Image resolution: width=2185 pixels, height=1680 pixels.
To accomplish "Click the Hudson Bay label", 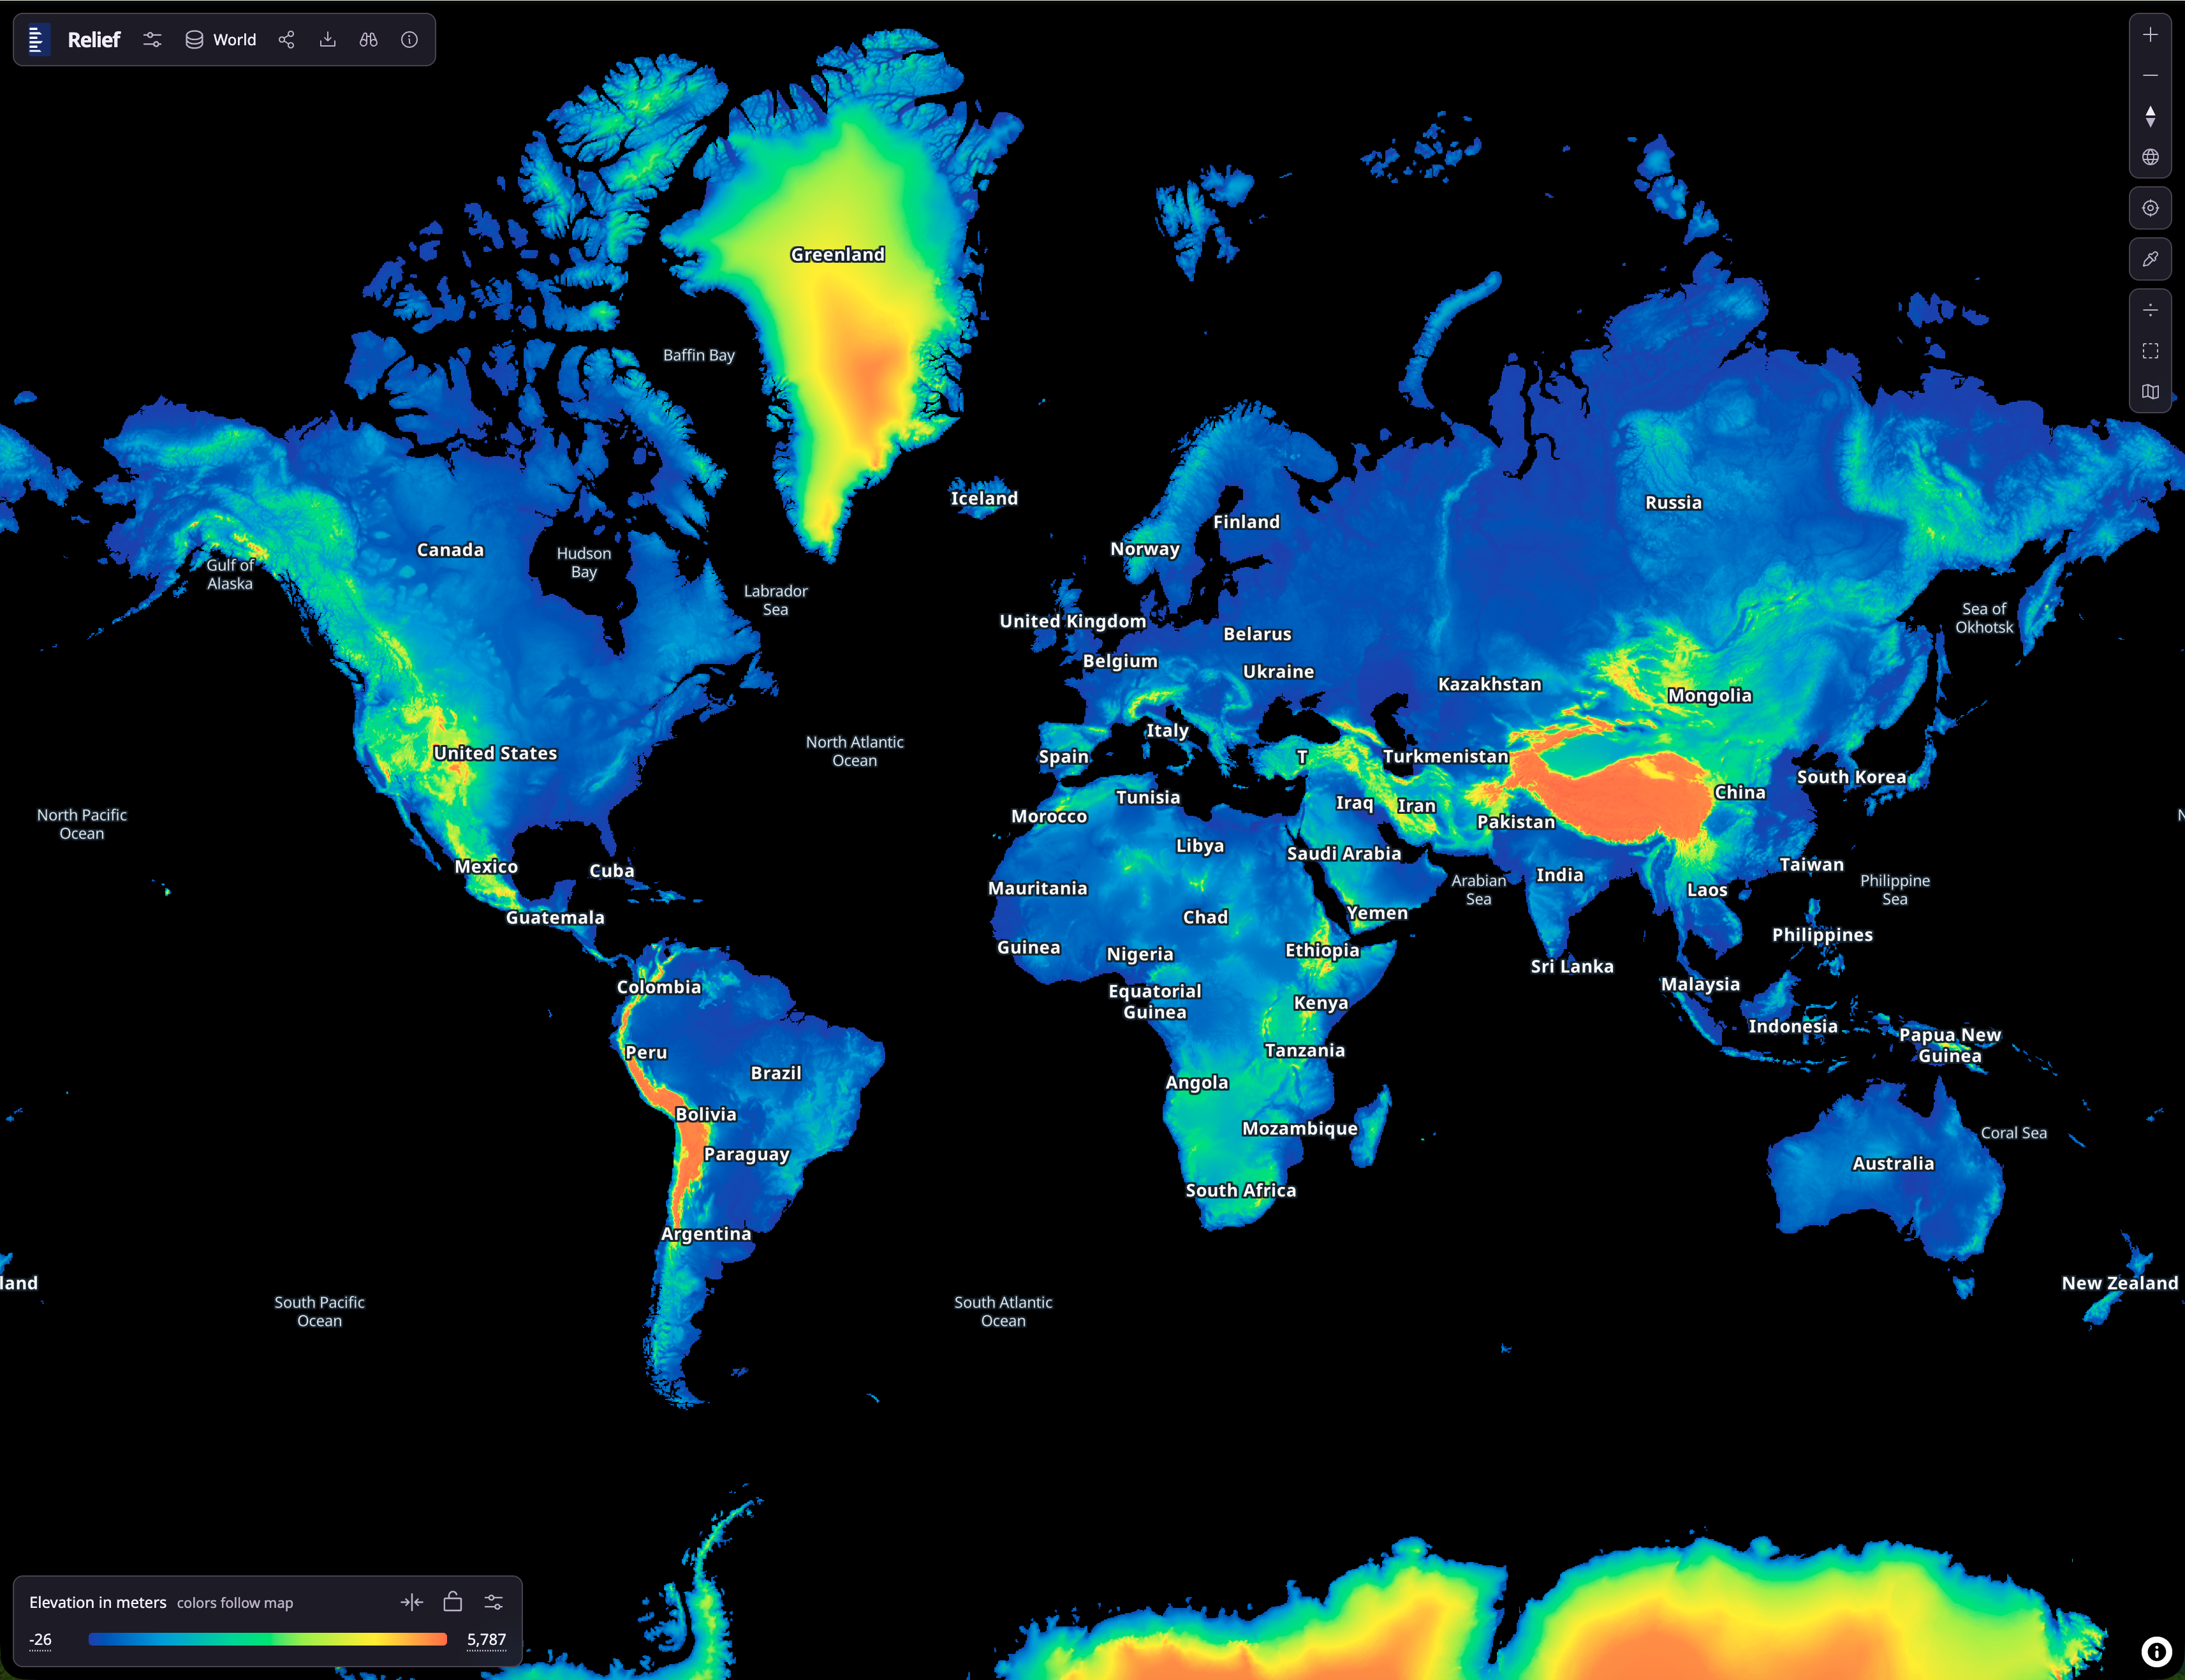I will pyautogui.click(x=584, y=562).
